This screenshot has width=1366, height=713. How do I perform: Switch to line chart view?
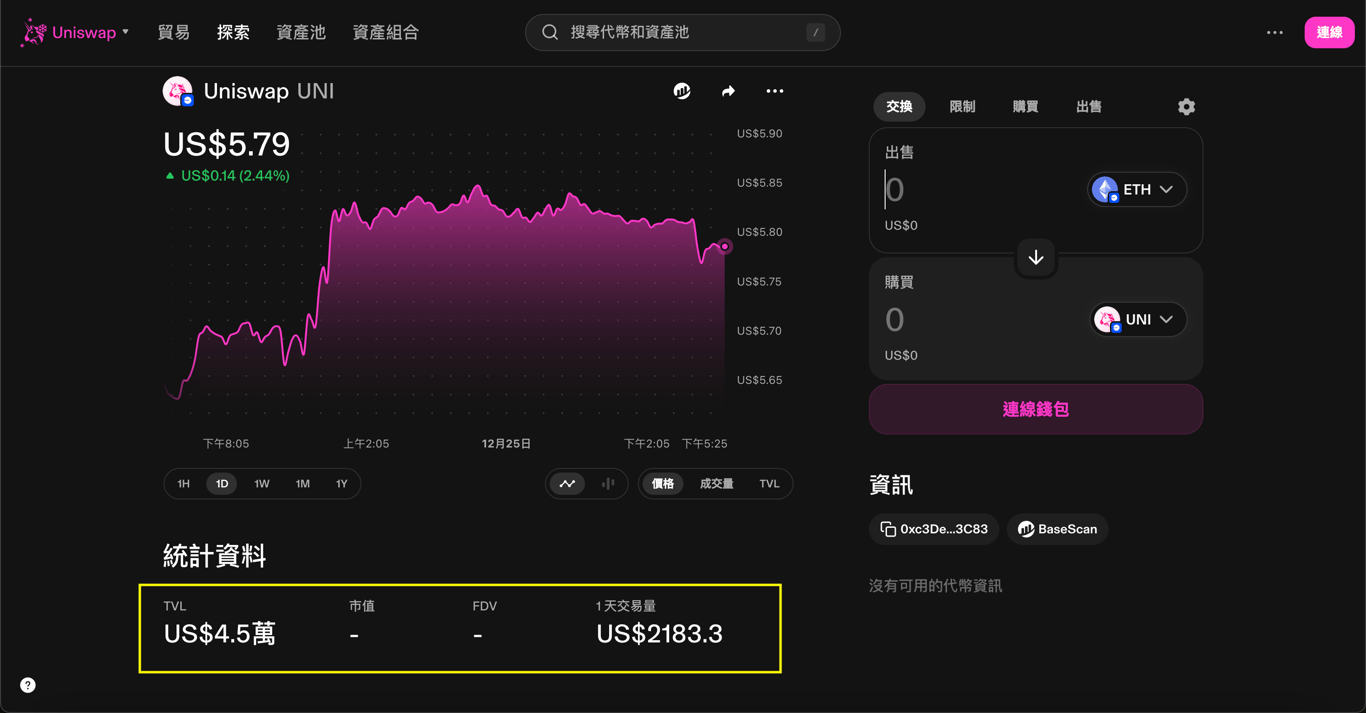[x=568, y=484]
